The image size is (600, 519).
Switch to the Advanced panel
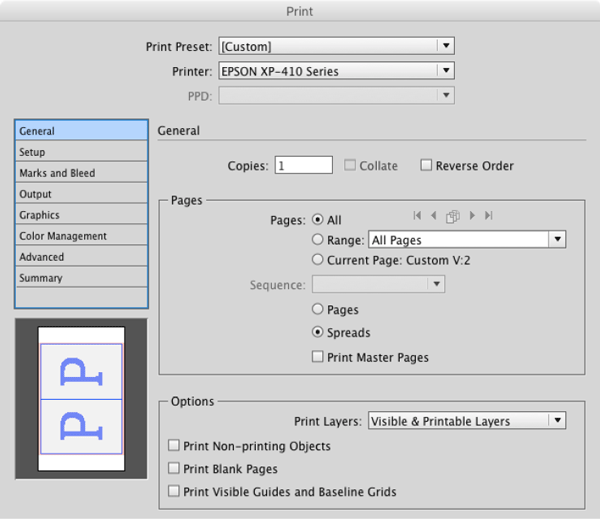point(81,257)
